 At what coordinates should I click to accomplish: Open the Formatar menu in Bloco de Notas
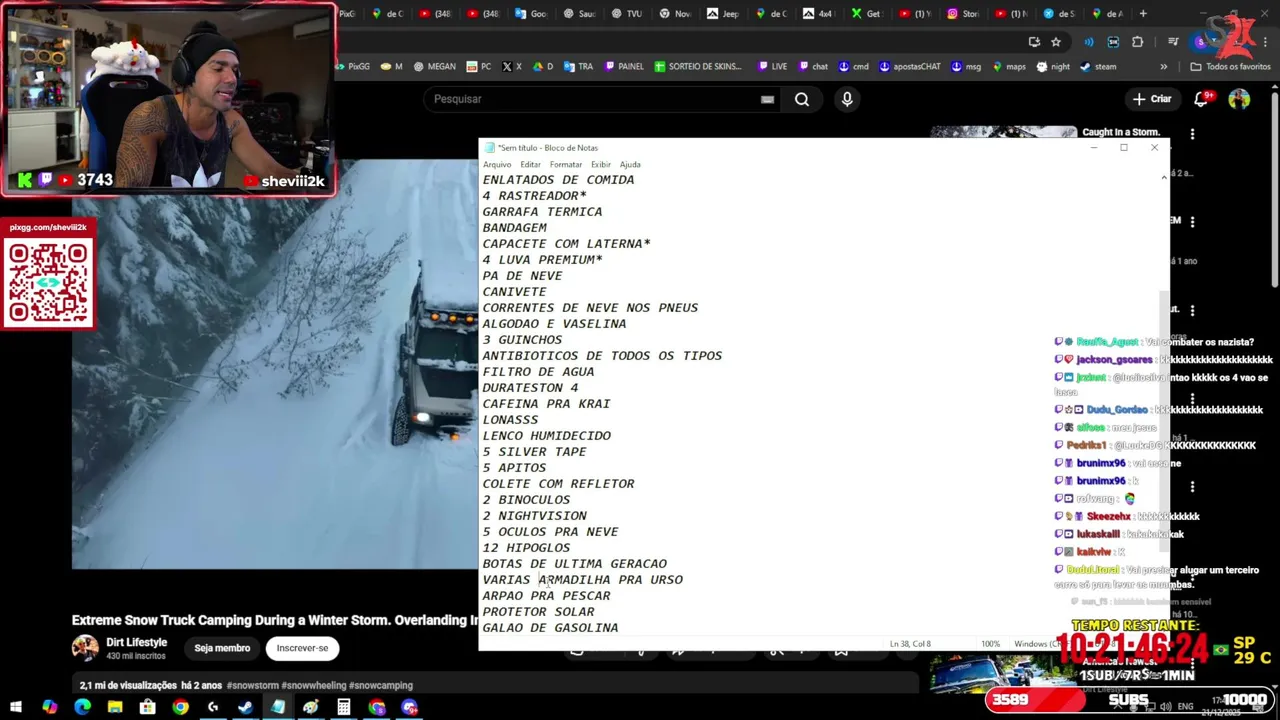point(565,164)
